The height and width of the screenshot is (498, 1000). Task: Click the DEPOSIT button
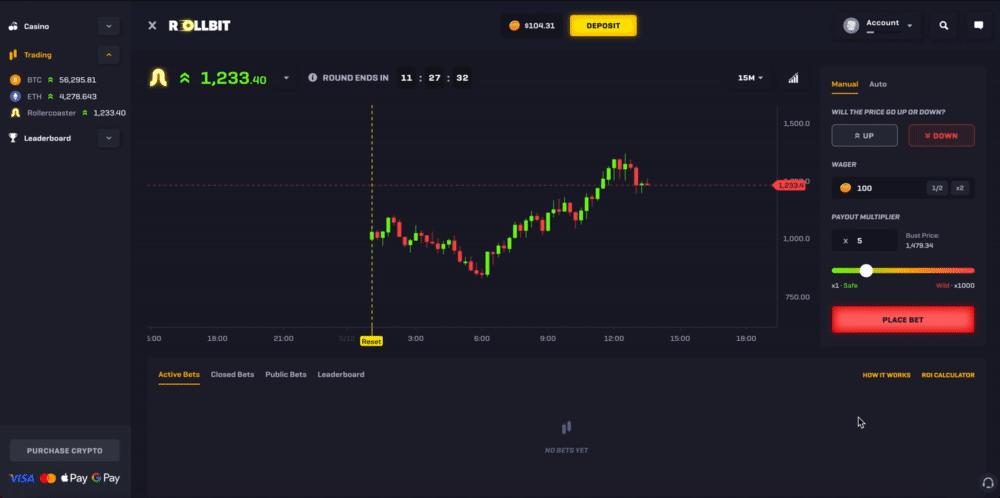pos(603,26)
